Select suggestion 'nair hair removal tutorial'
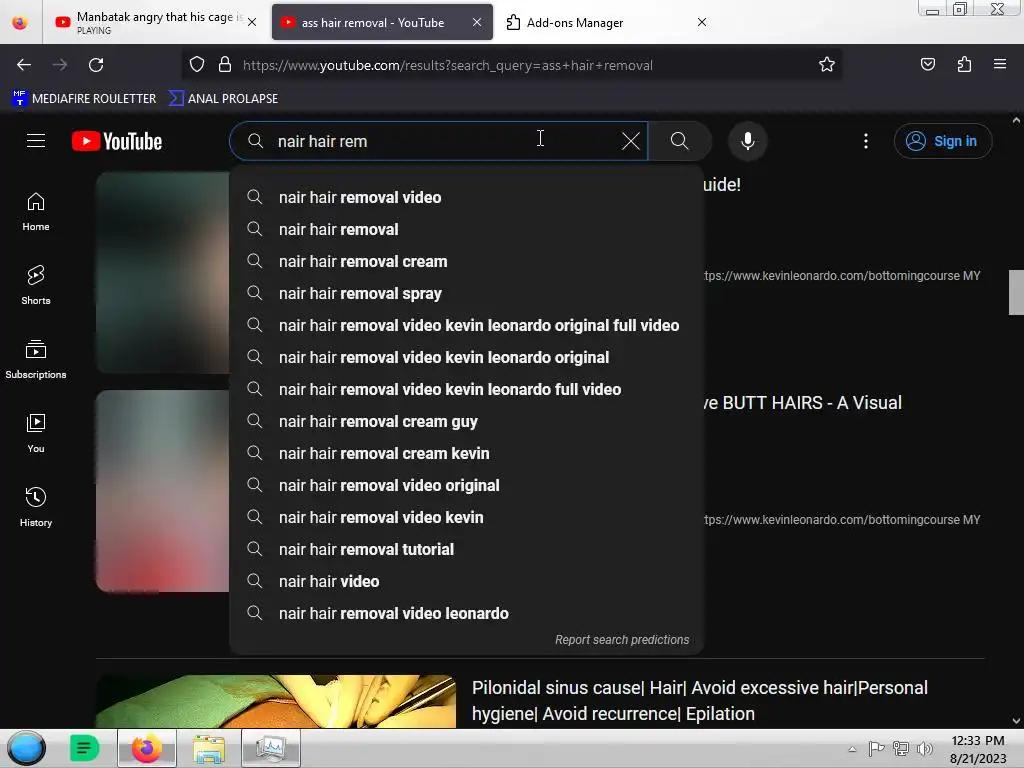This screenshot has width=1024, height=768. click(x=466, y=549)
